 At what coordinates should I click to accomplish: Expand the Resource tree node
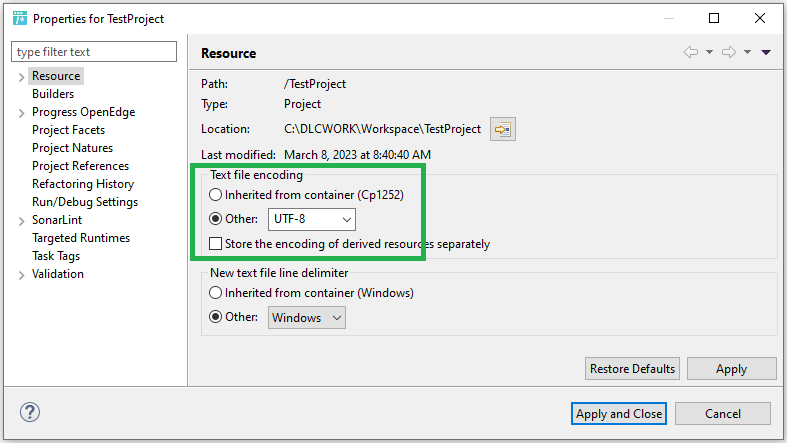21,77
